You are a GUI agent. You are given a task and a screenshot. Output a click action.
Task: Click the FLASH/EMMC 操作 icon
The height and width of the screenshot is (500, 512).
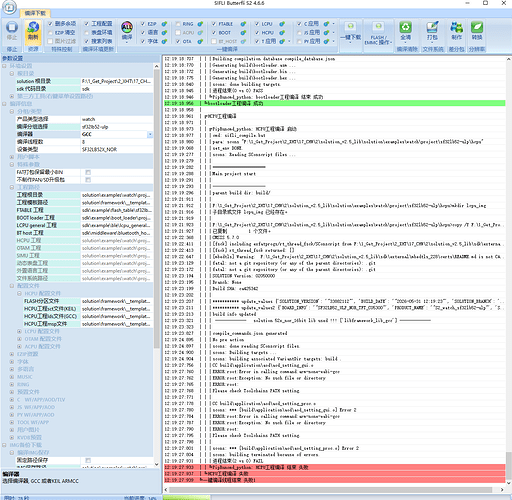click(x=378, y=27)
